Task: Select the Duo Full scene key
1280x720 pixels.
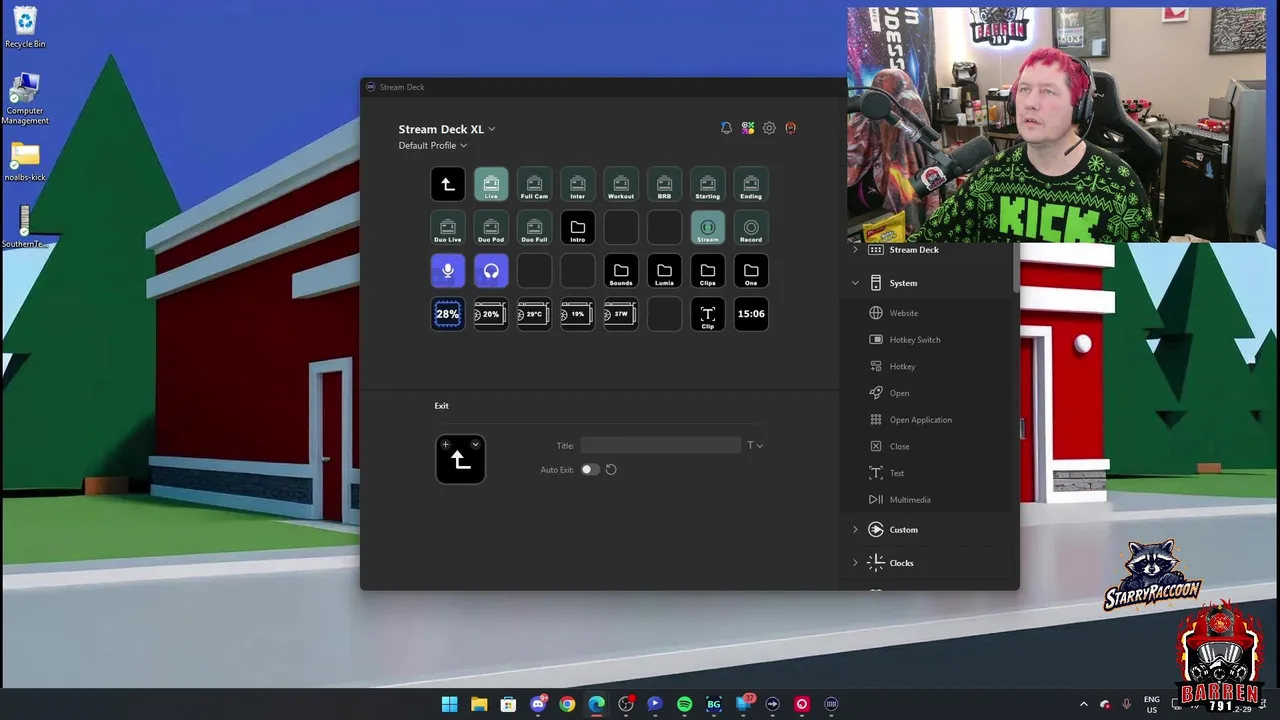Action: click(534, 227)
